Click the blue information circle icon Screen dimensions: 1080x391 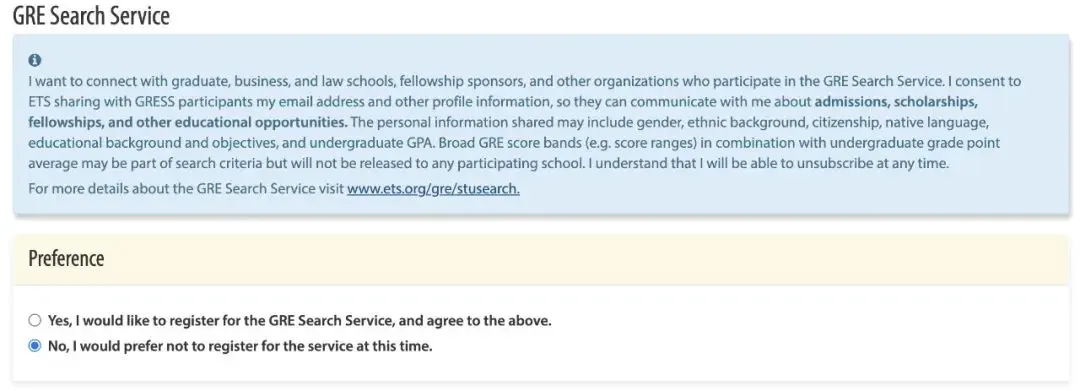pyautogui.click(x=35, y=60)
